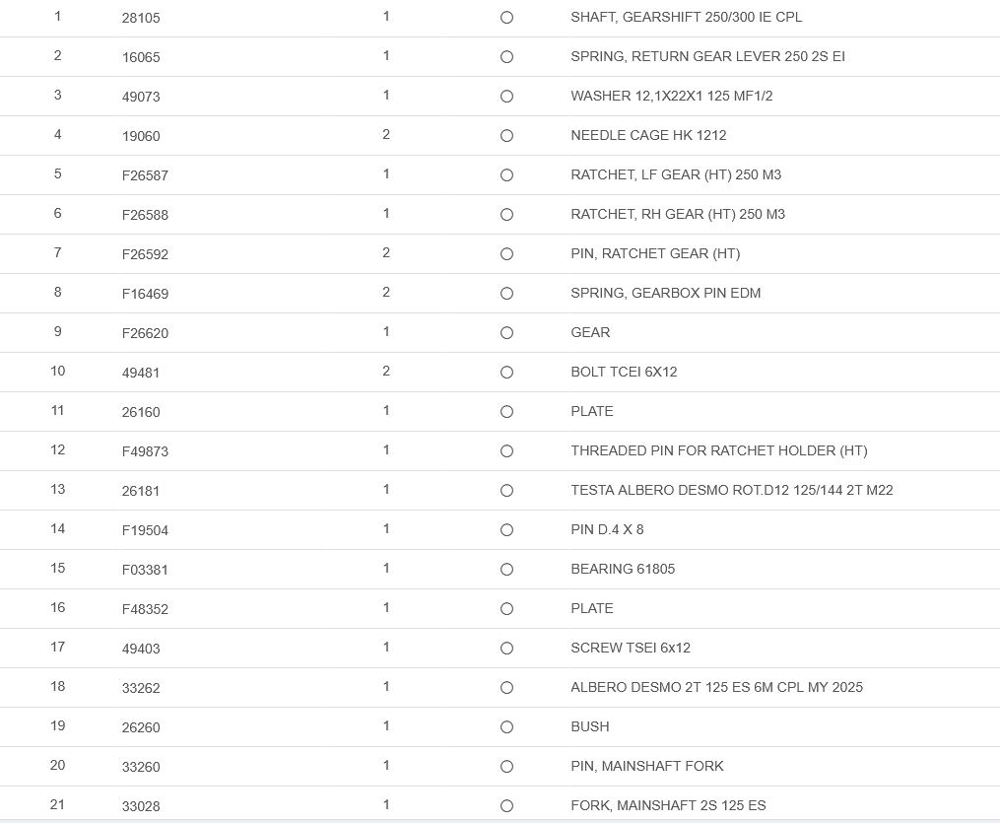Image resolution: width=1000 pixels, height=823 pixels.
Task: Mark the circle beside FORK, MAINSHAFT 2S 125 ES
Action: [x=506, y=806]
